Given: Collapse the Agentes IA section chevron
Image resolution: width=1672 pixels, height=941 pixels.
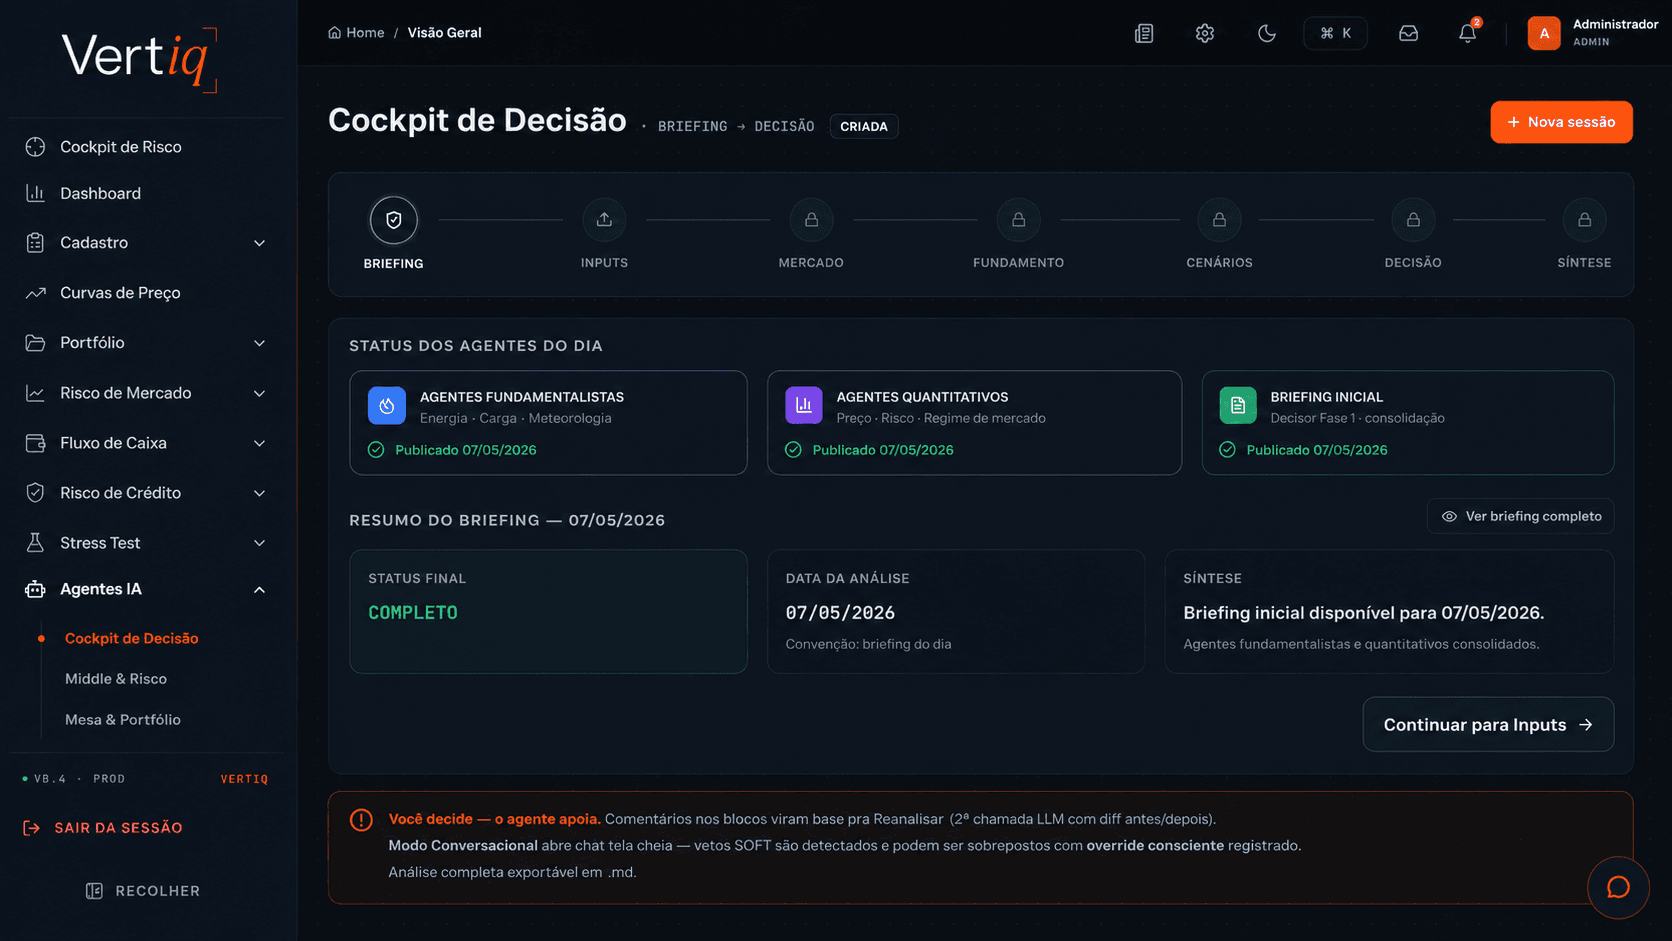Looking at the screenshot, I should point(259,589).
